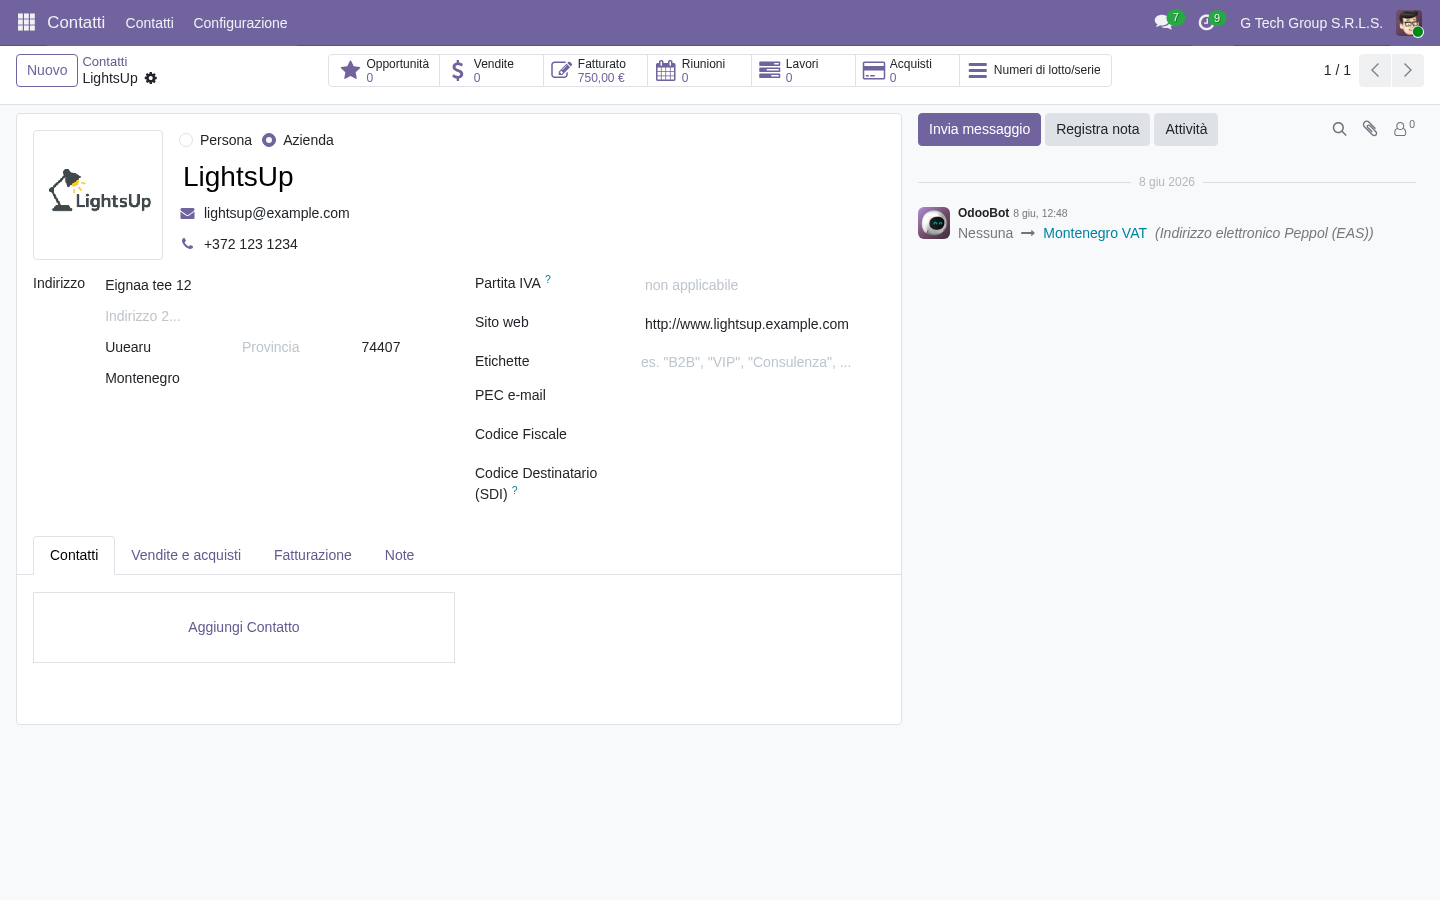Click Aggiungi Contatto button
Screen dimensions: 1440x900
[244, 627]
